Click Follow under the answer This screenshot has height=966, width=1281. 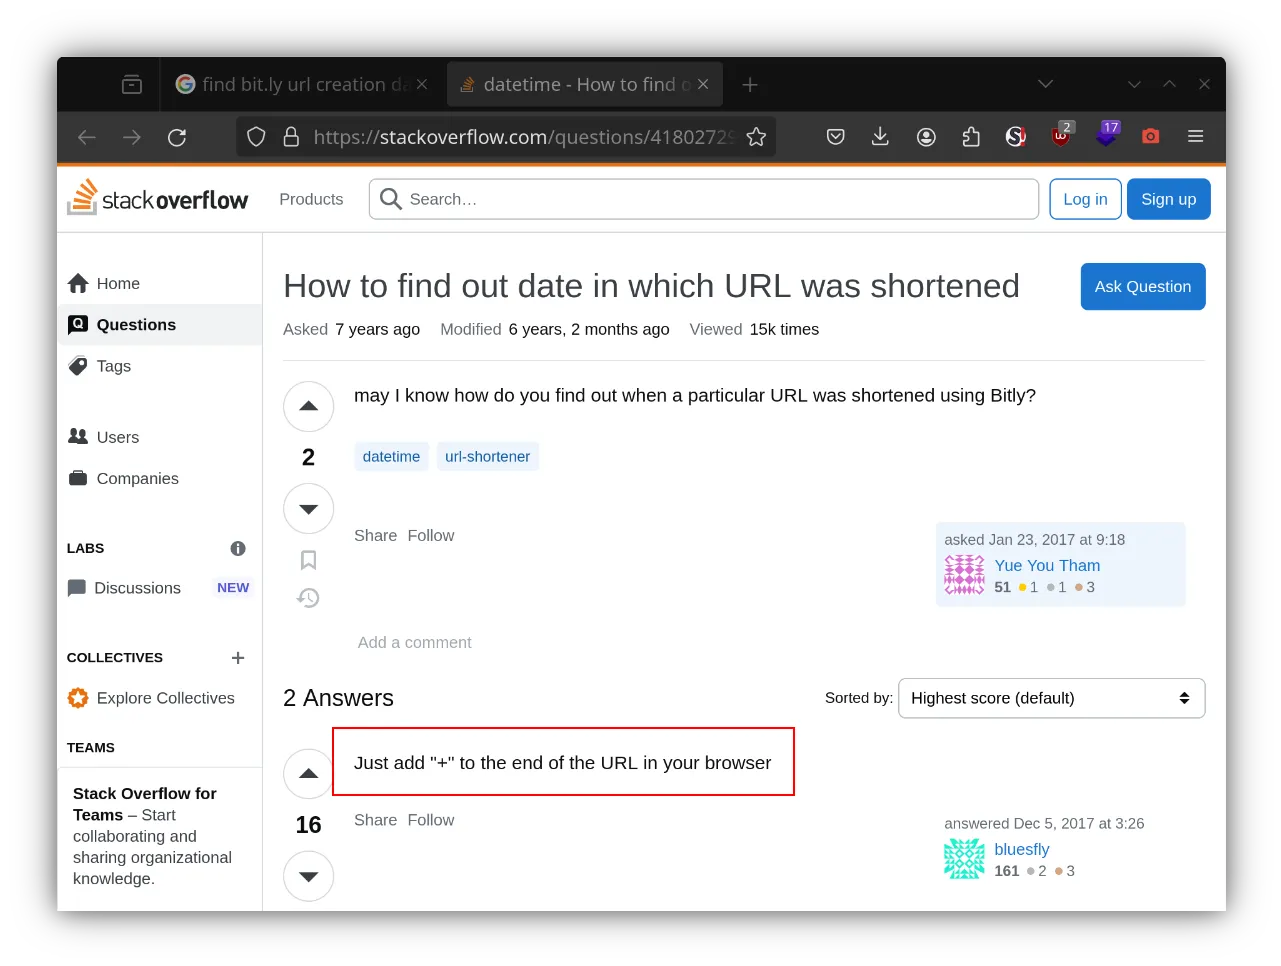click(431, 820)
